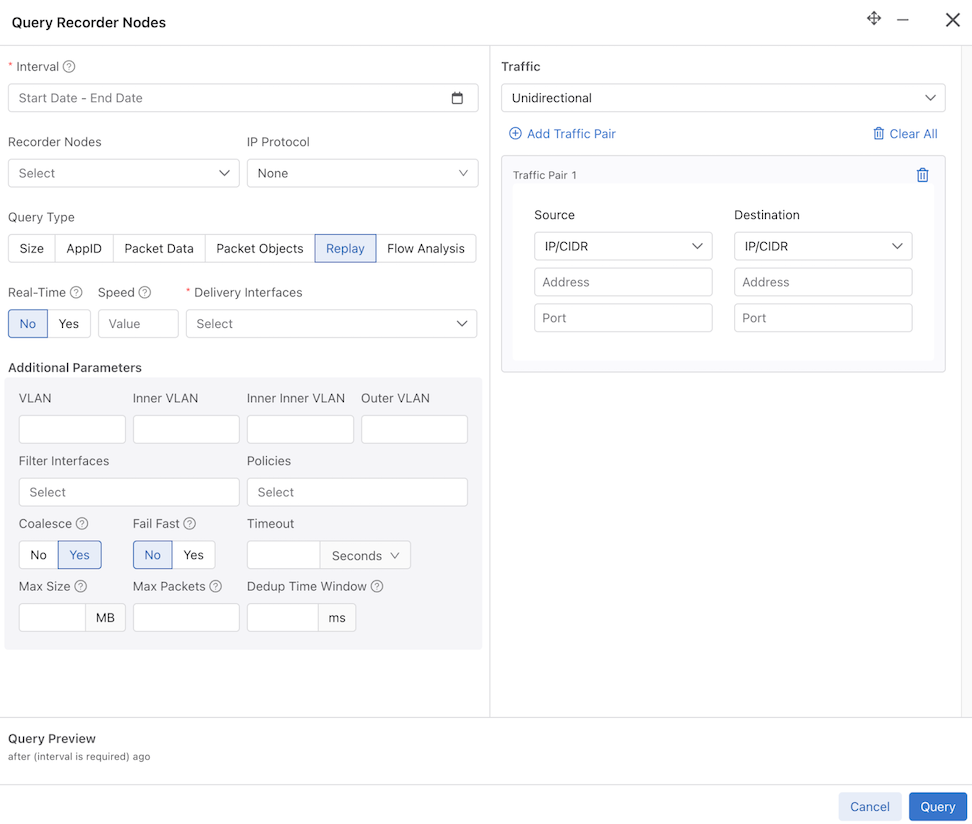This screenshot has width=972, height=824.
Task: Click the Dedup Time Window help icon
Action: 377,586
